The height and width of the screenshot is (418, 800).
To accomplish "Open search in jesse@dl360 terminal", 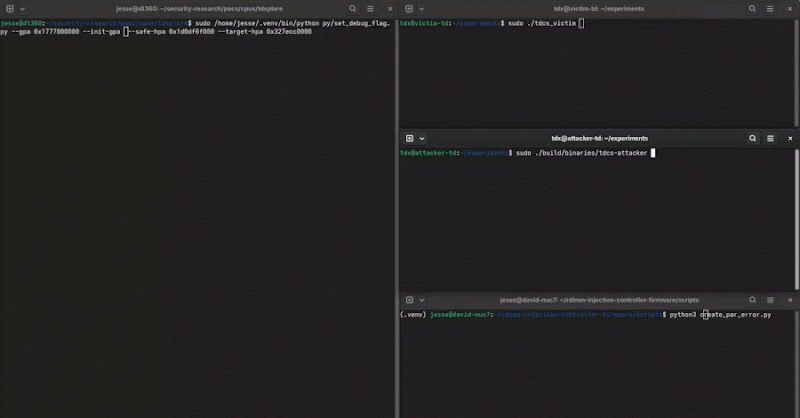I will (x=353, y=9).
